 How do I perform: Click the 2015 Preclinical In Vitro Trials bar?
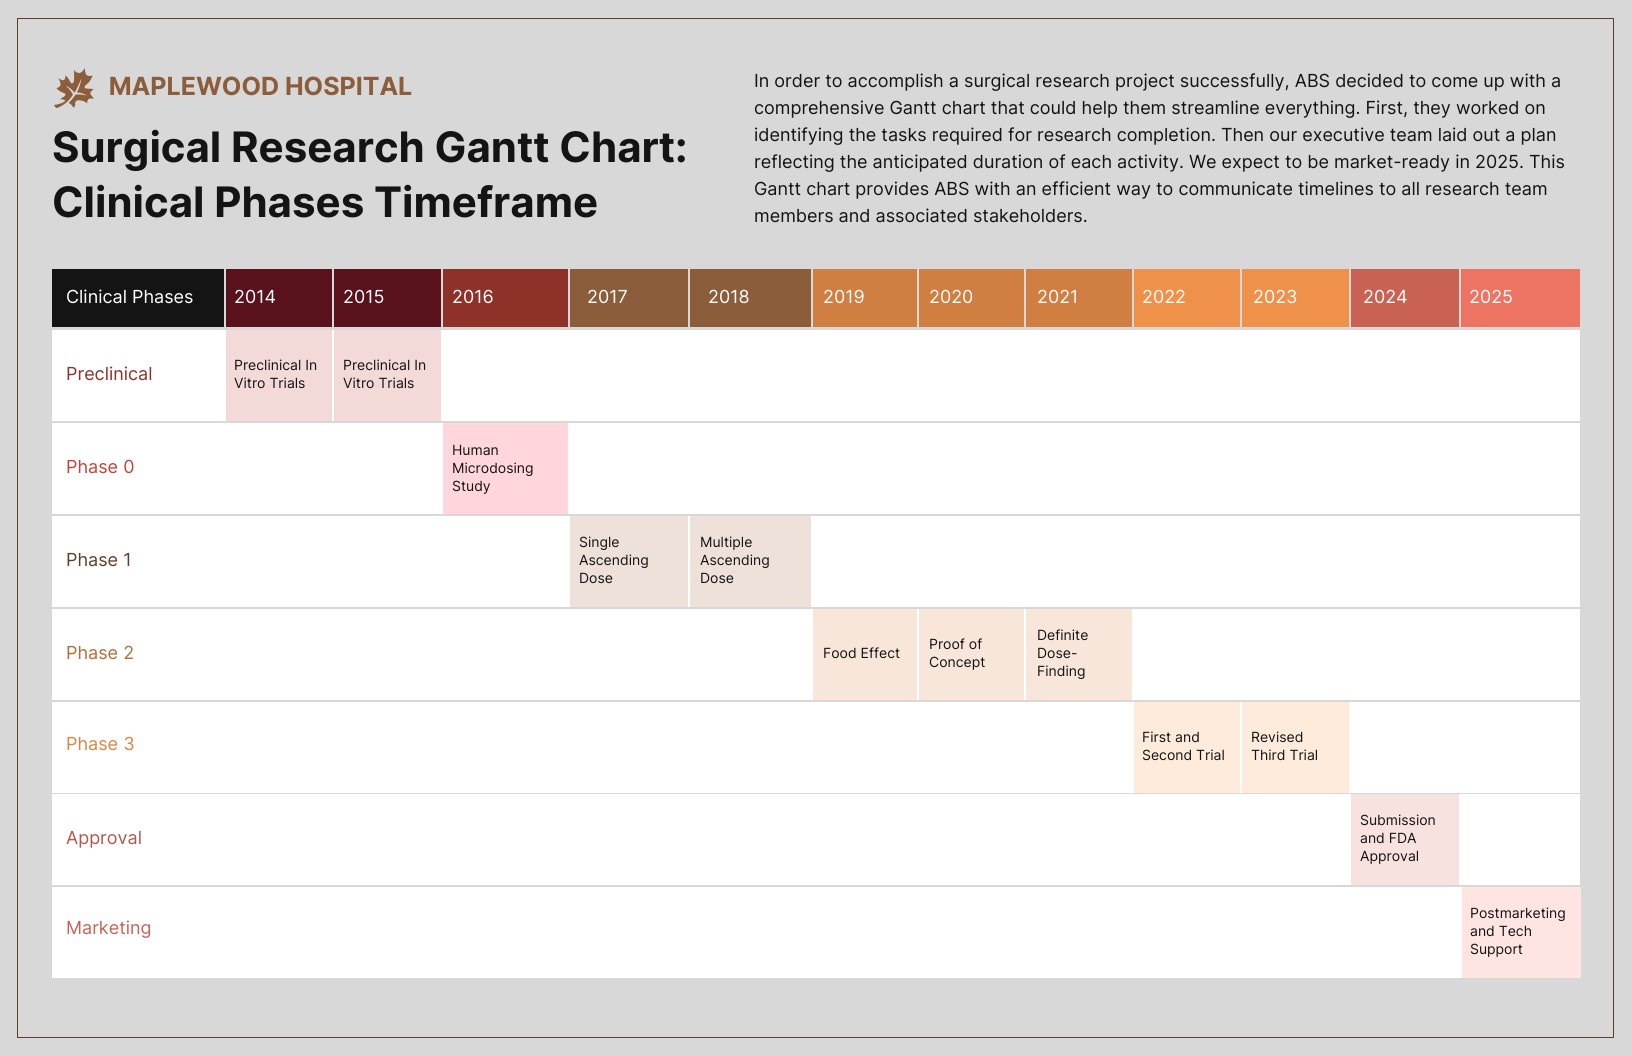coord(386,374)
